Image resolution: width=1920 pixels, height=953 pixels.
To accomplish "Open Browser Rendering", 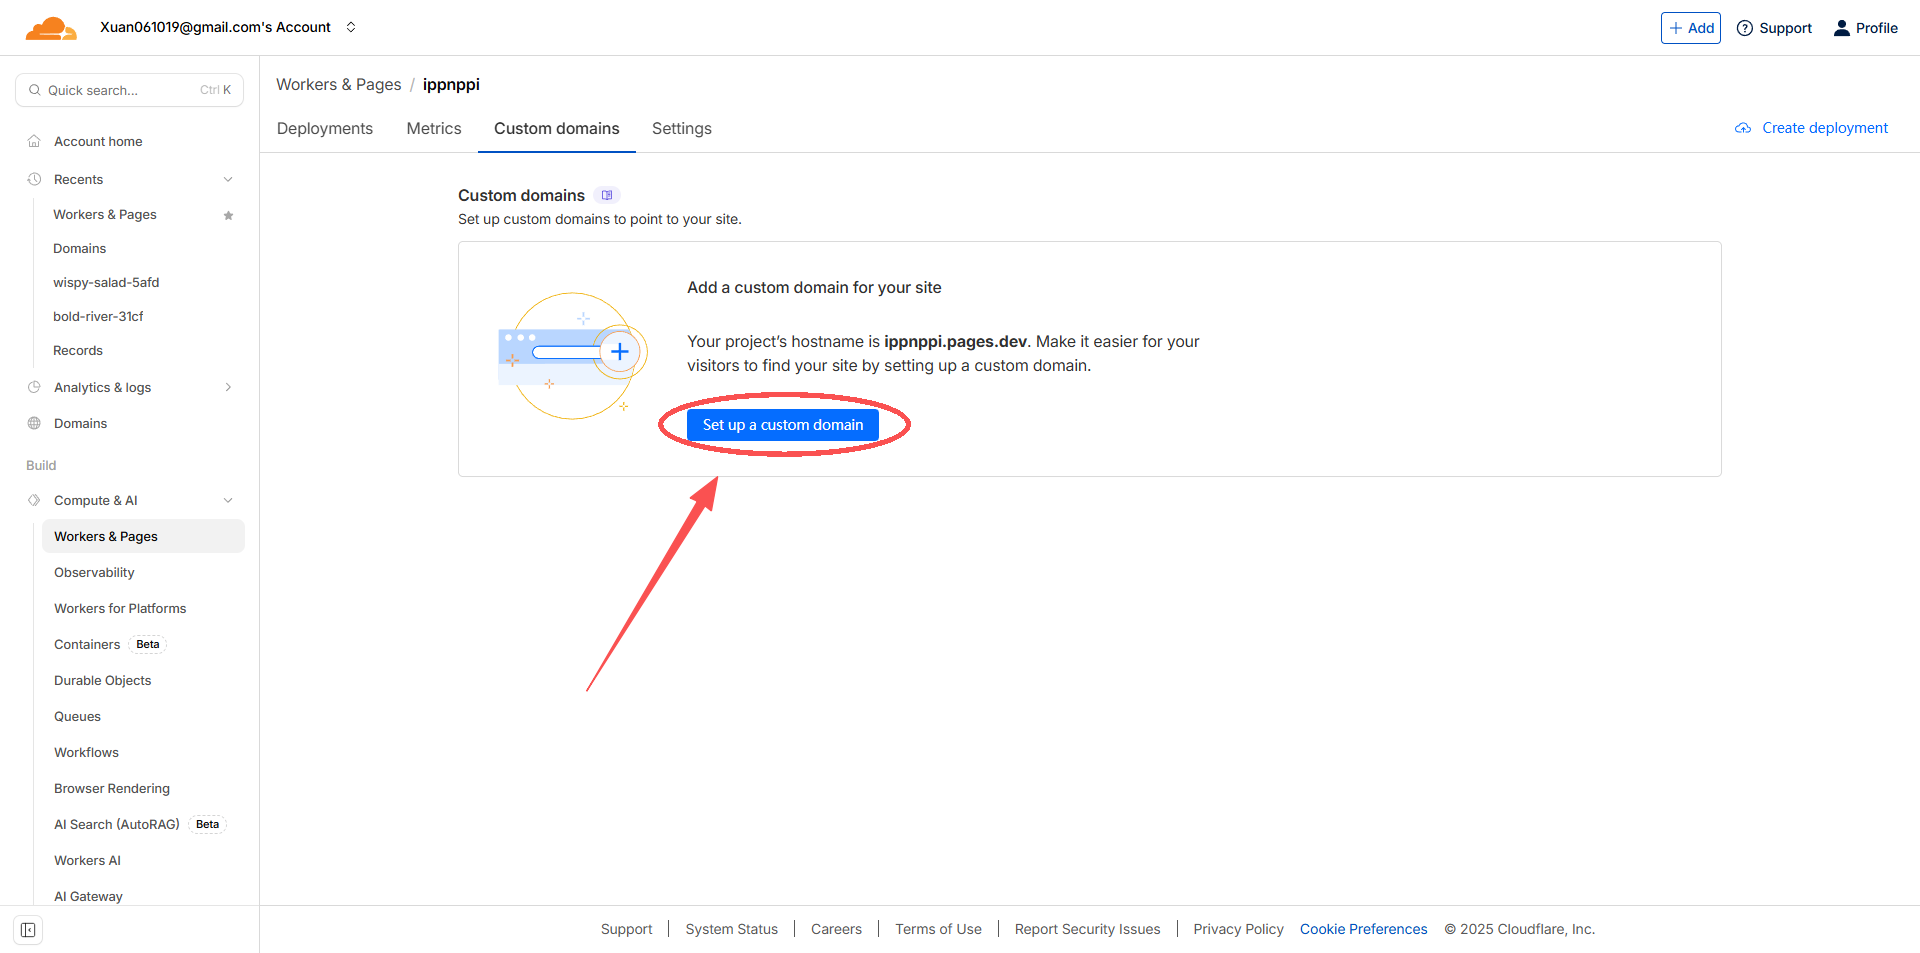I will pos(112,788).
